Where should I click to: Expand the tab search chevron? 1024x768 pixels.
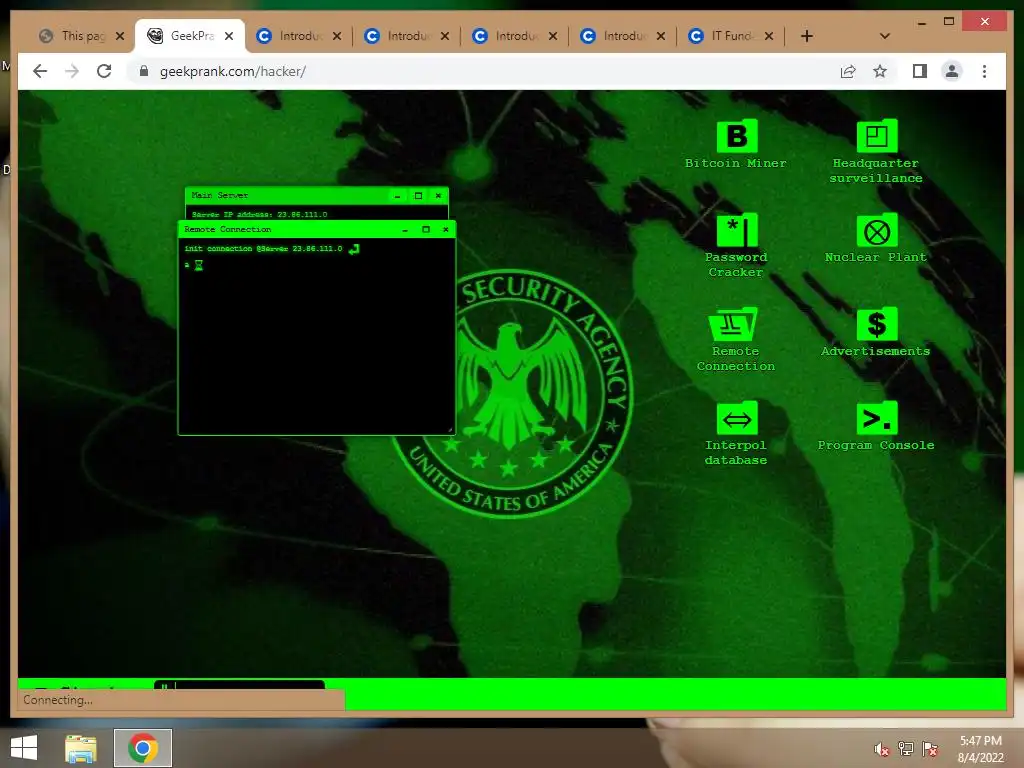tap(885, 36)
